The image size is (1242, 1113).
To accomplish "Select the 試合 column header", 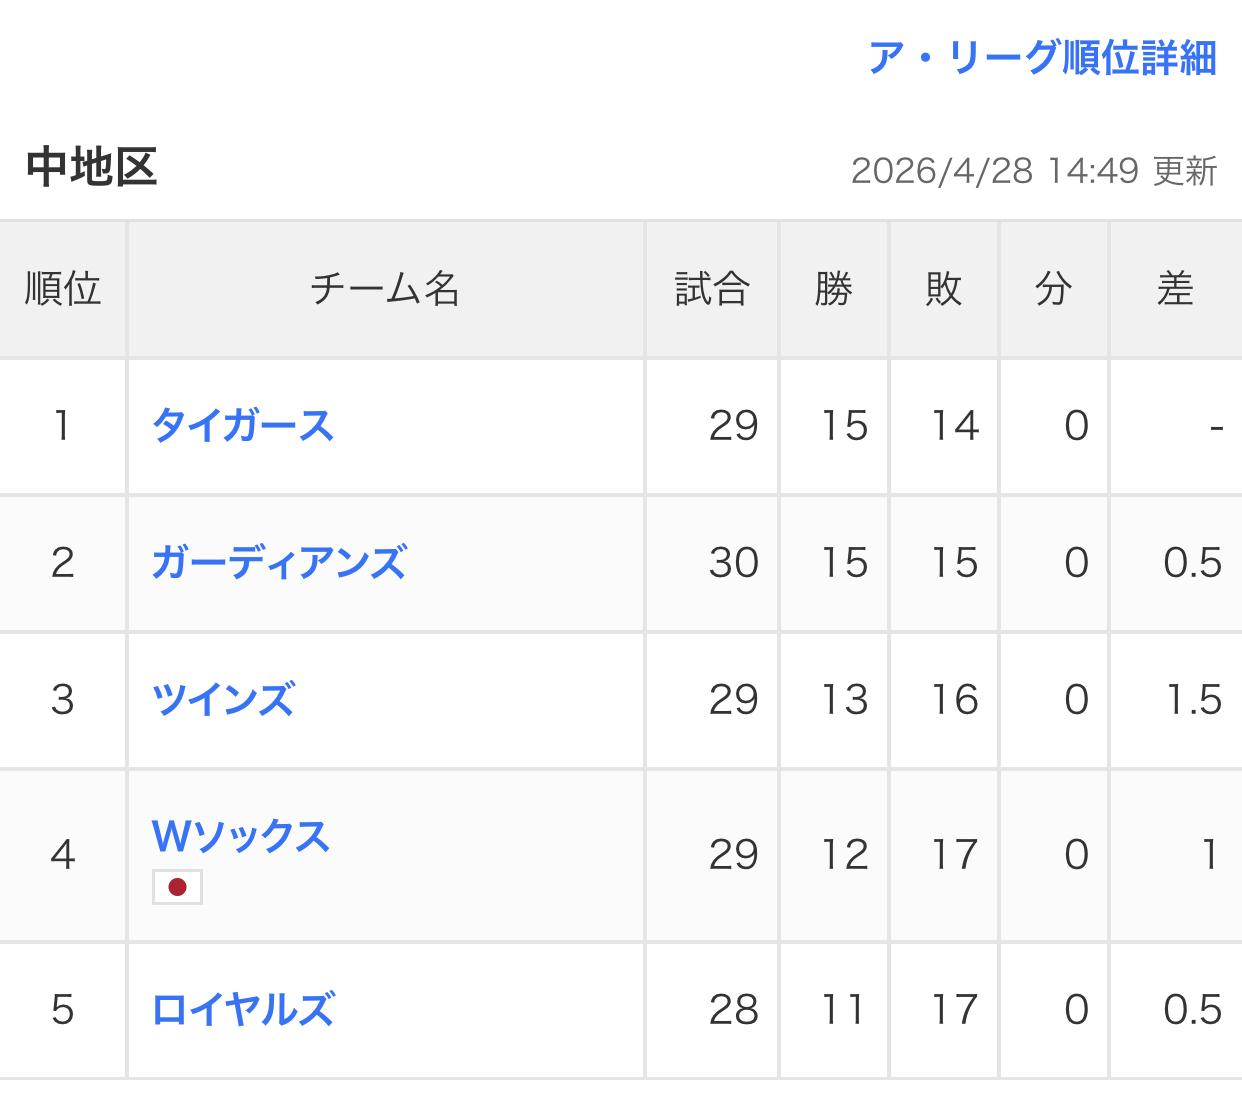I will click(712, 289).
